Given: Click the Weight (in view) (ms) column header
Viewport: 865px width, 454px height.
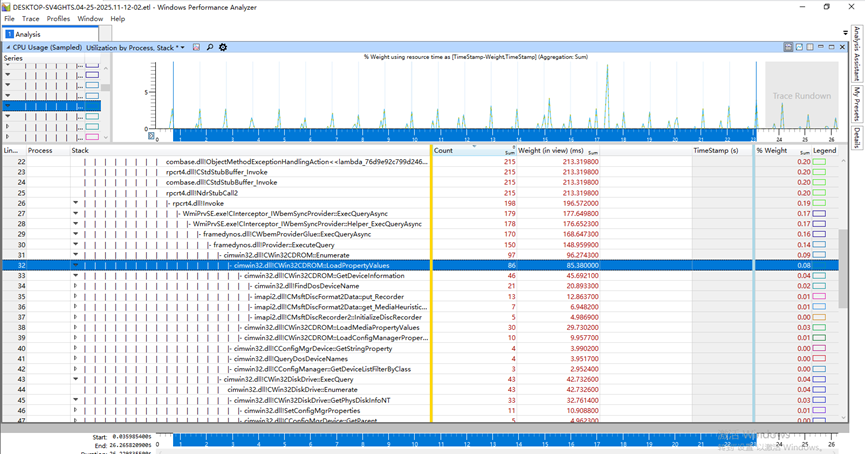Looking at the screenshot, I should (558, 151).
